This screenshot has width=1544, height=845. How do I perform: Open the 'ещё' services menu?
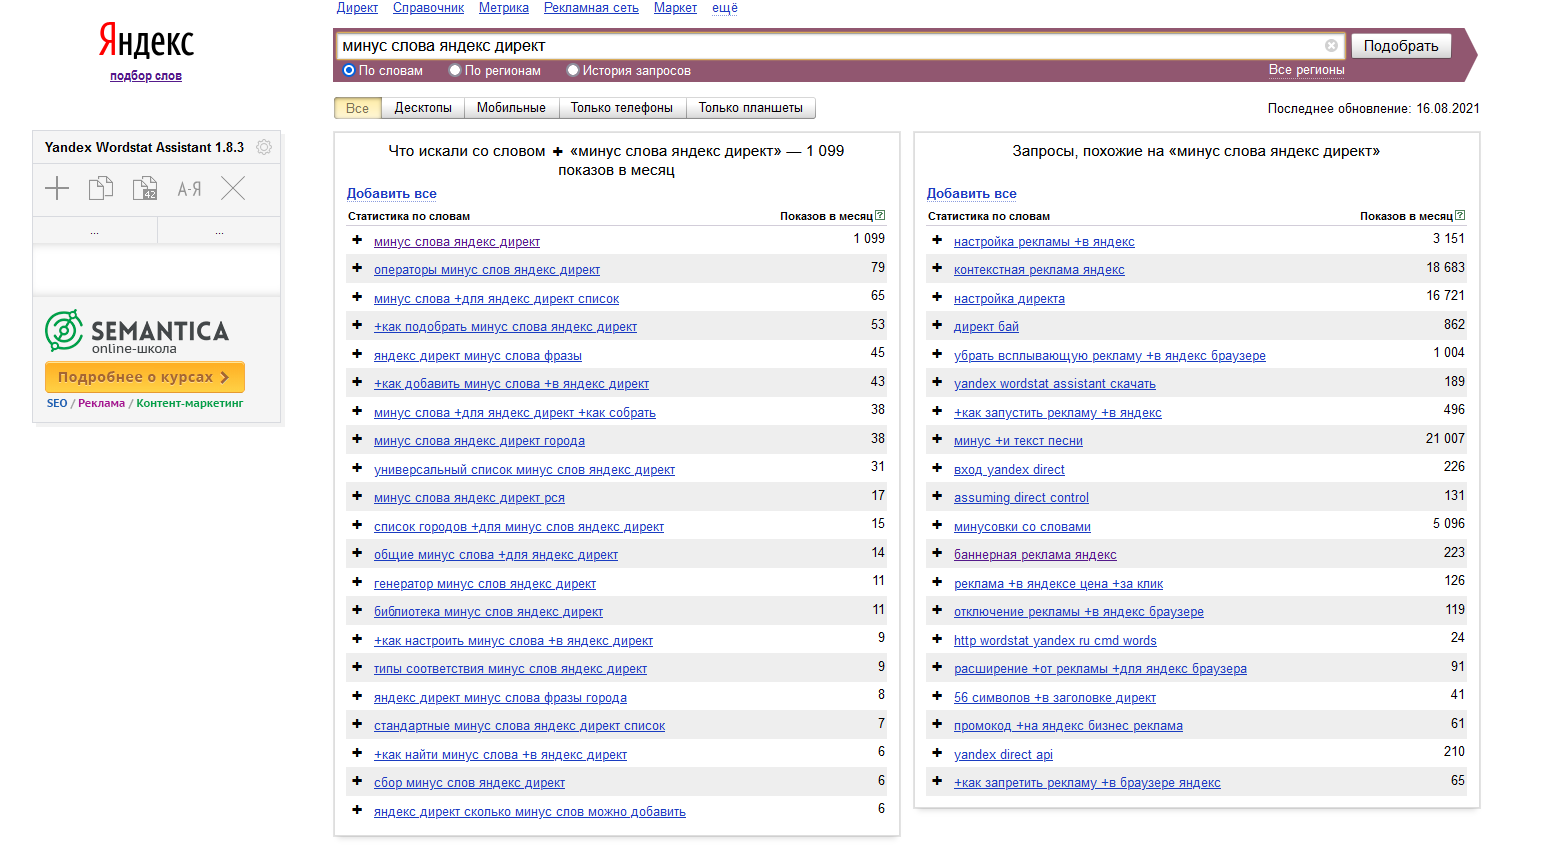click(725, 8)
